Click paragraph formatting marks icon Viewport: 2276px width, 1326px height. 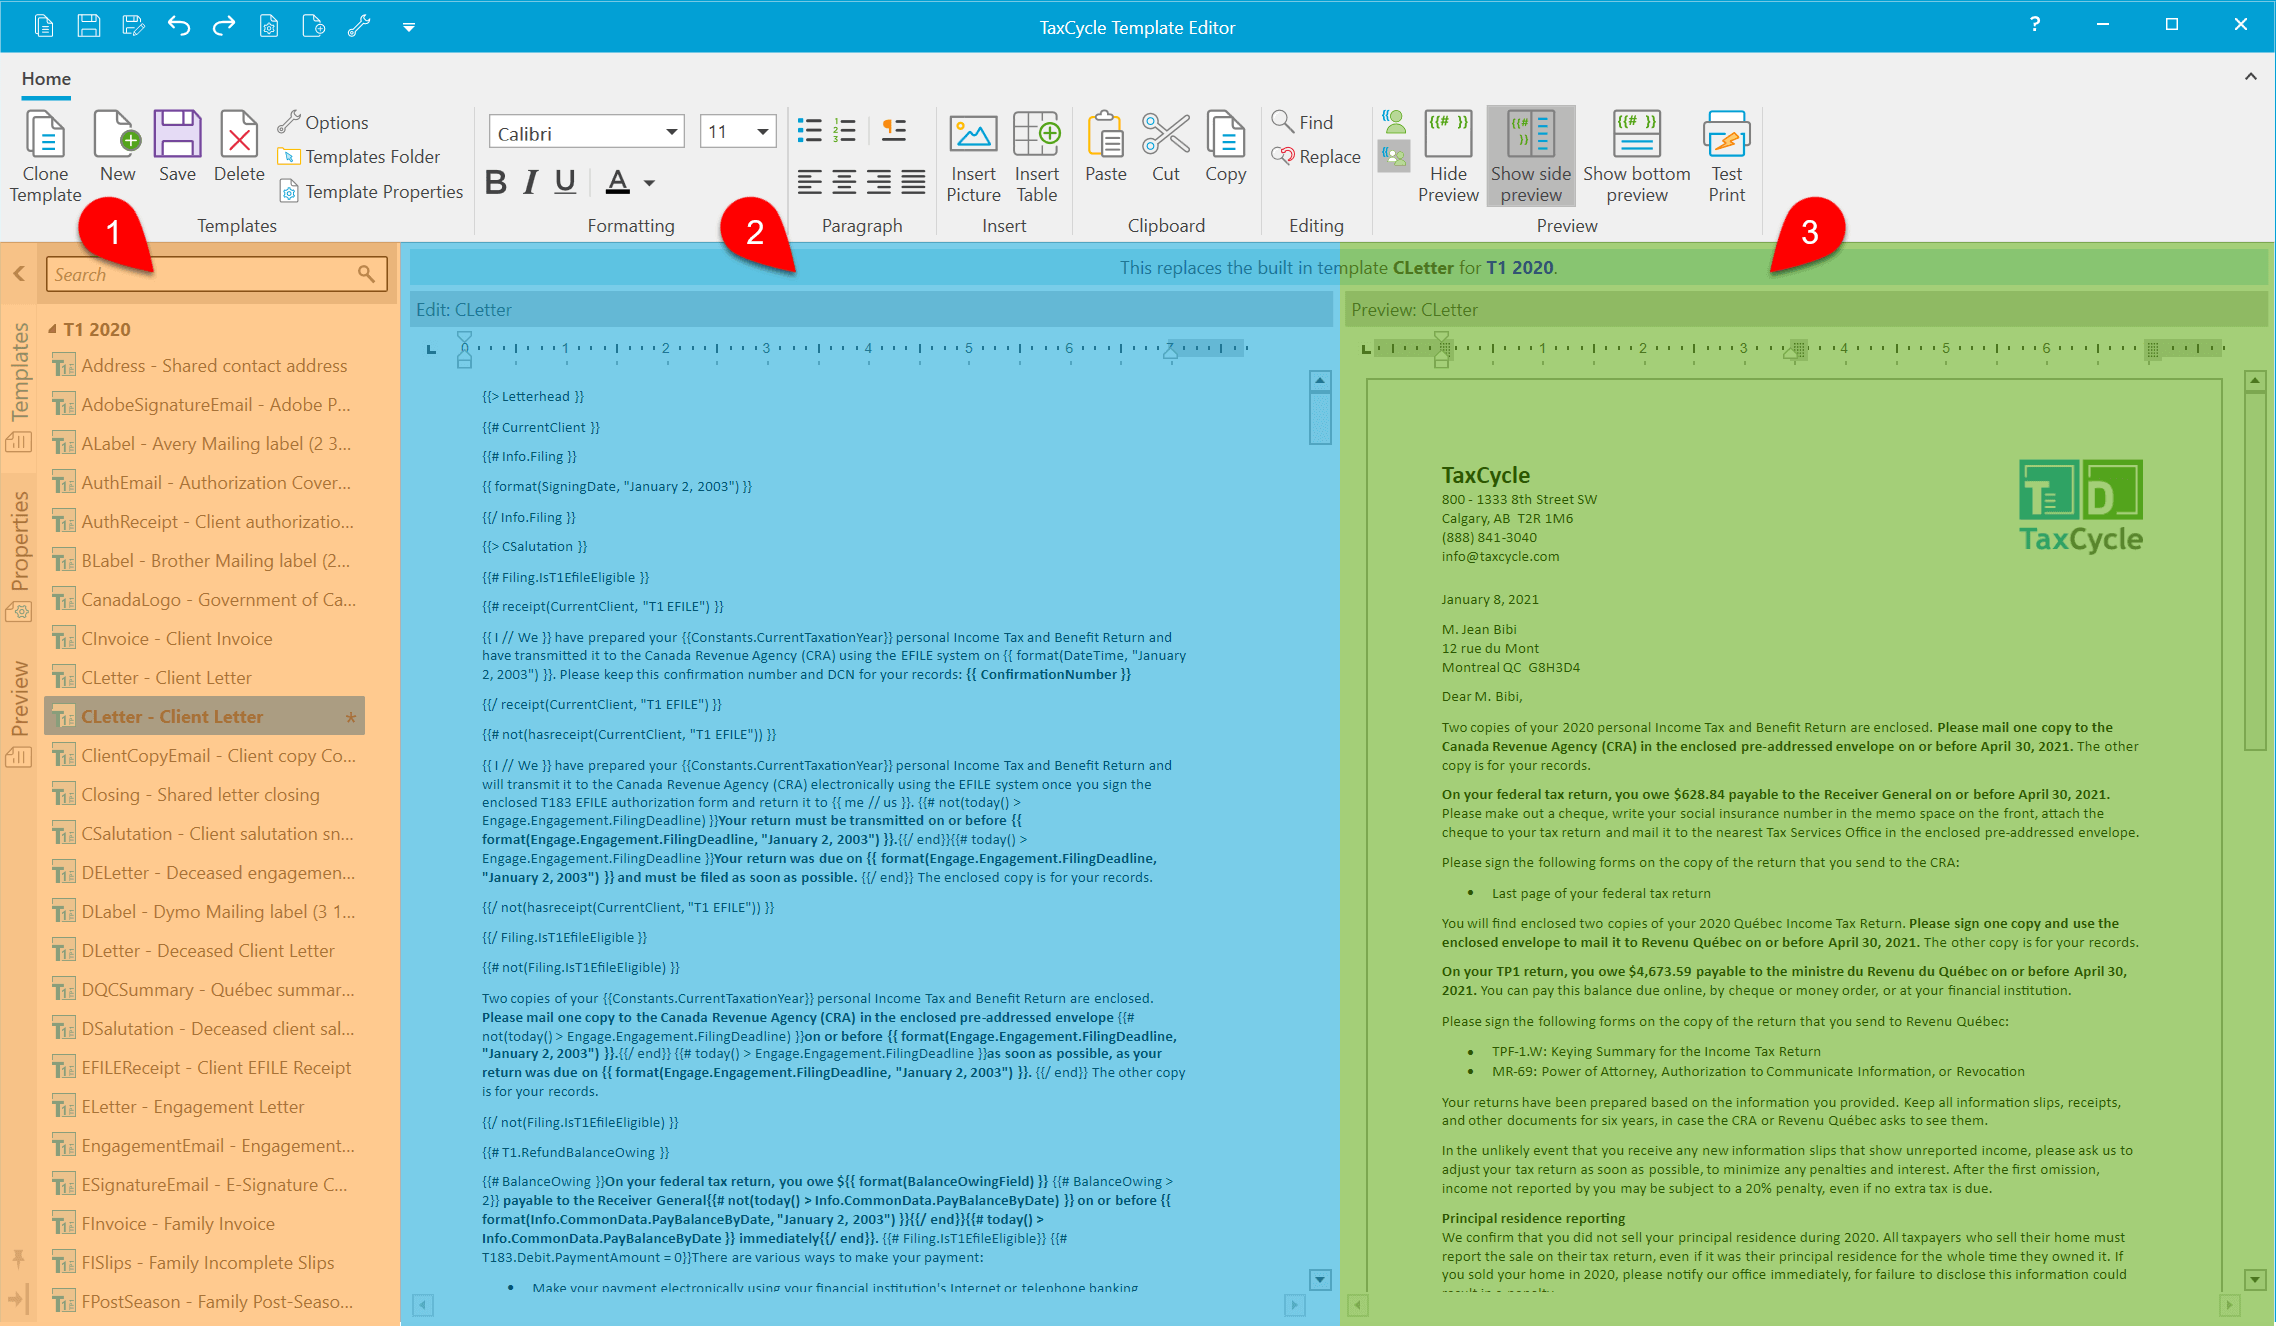click(894, 131)
